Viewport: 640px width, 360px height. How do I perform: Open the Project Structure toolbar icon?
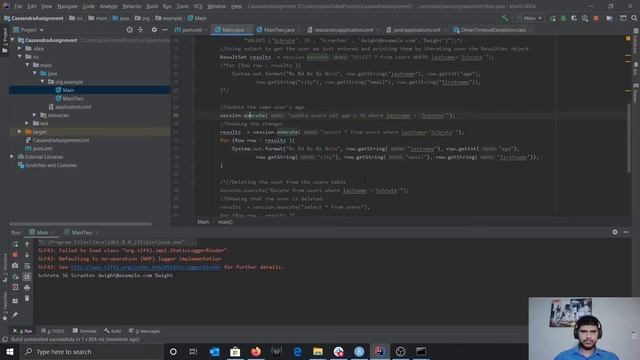[609, 18]
